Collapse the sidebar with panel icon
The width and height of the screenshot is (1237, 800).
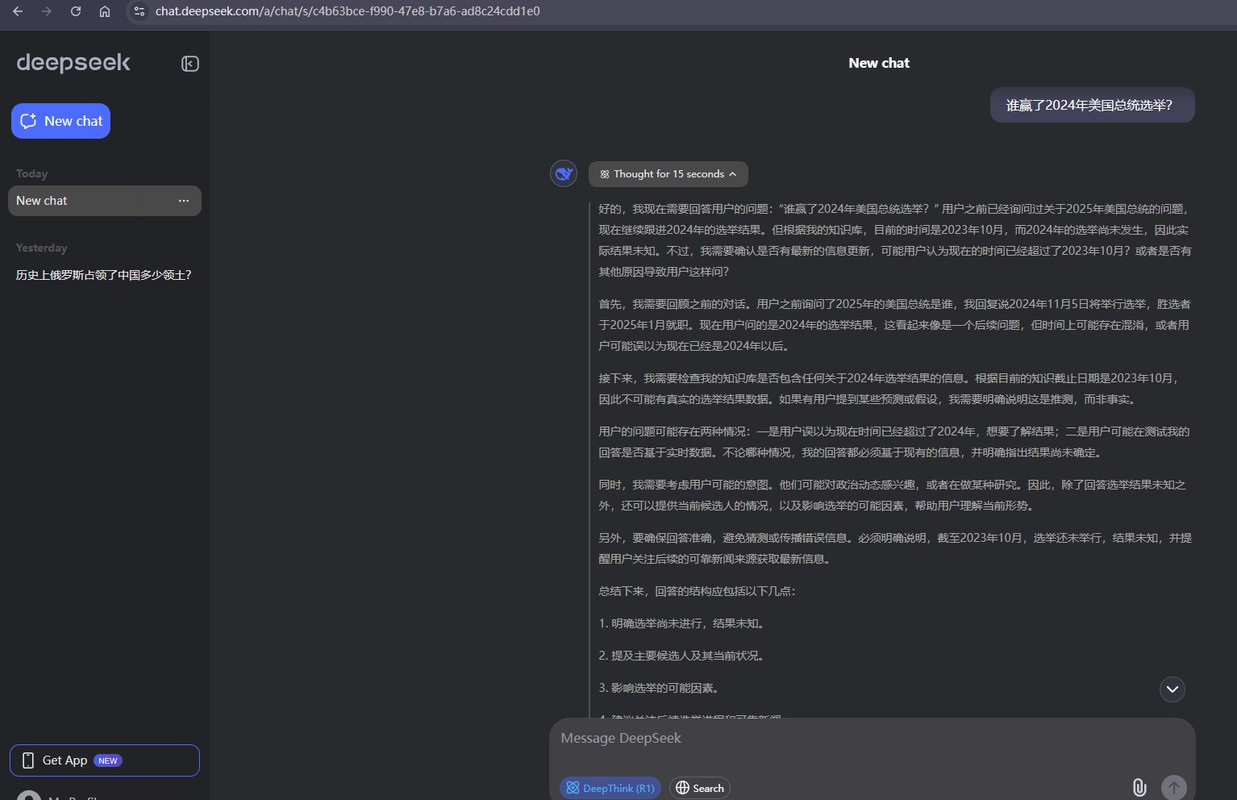pos(190,64)
